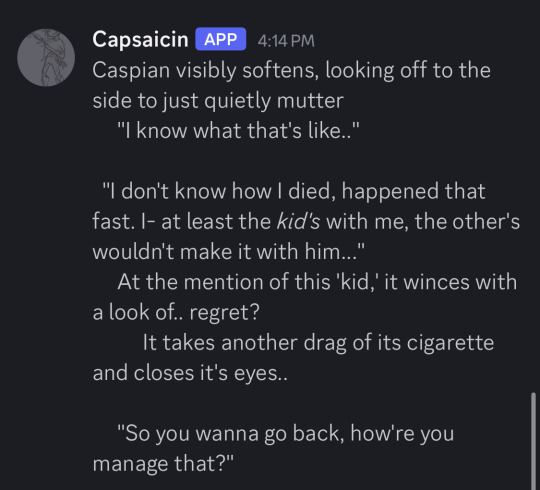Screen dimensions: 540x490
Task: Click the line "It takes another drag of its cigarette"
Action: pos(318,343)
